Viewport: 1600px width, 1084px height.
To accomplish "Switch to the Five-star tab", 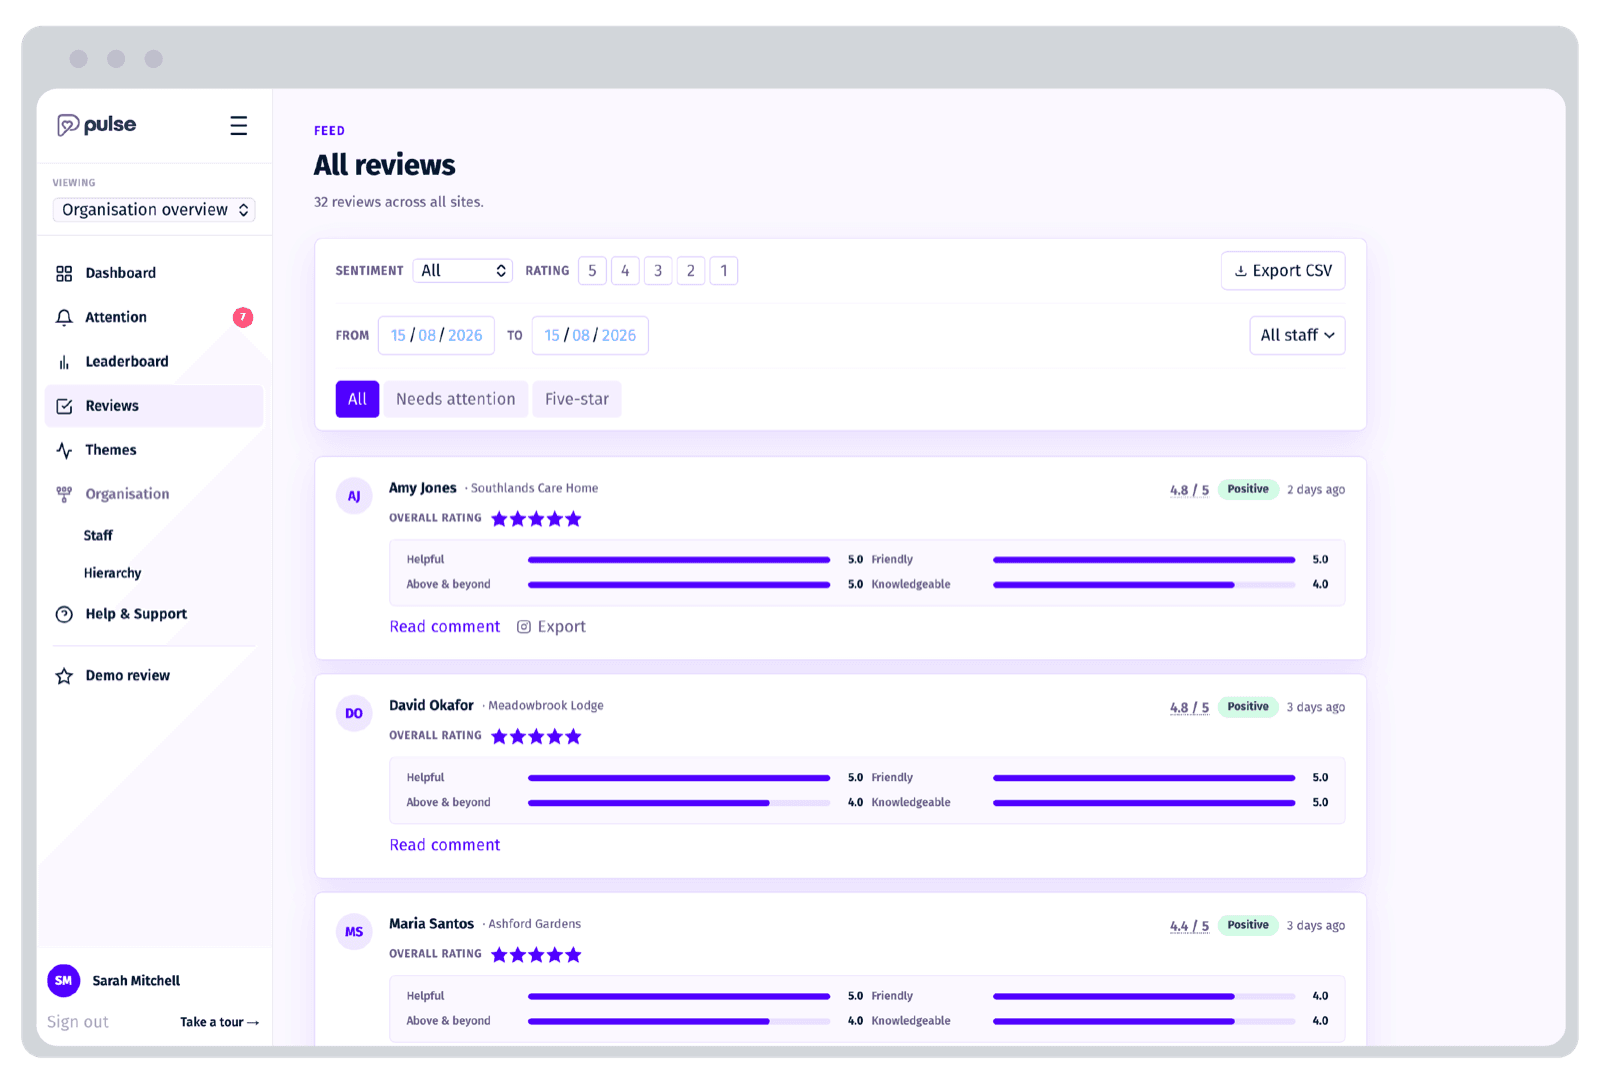I will coord(577,399).
